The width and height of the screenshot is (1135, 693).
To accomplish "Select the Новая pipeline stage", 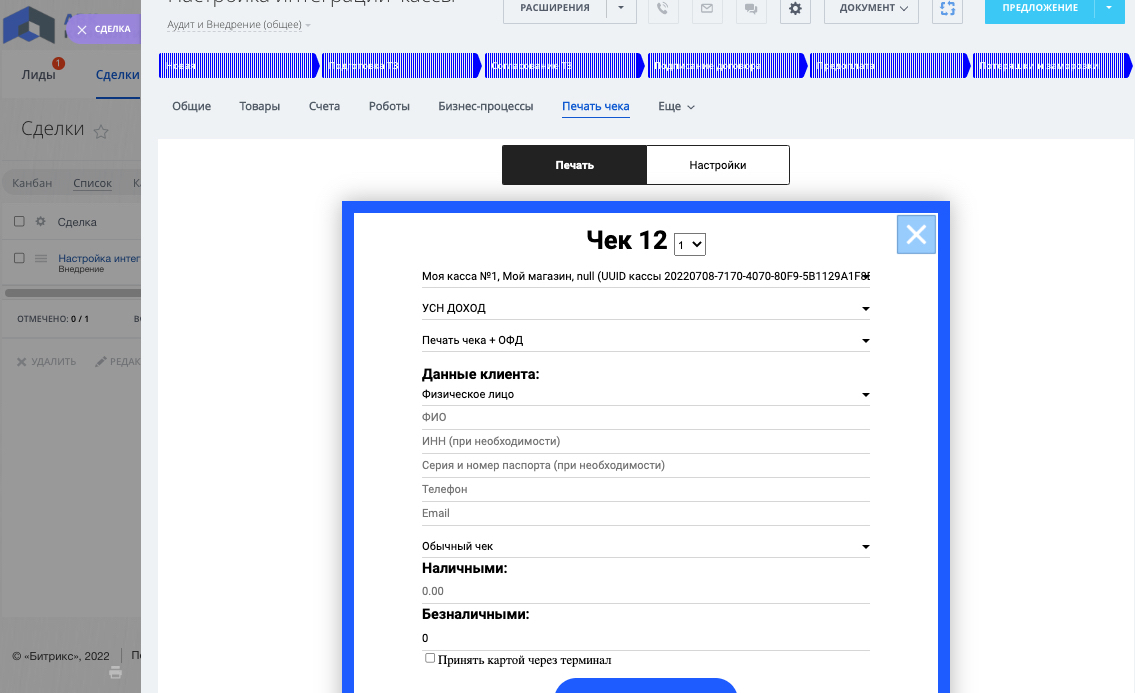I will [x=239, y=66].
